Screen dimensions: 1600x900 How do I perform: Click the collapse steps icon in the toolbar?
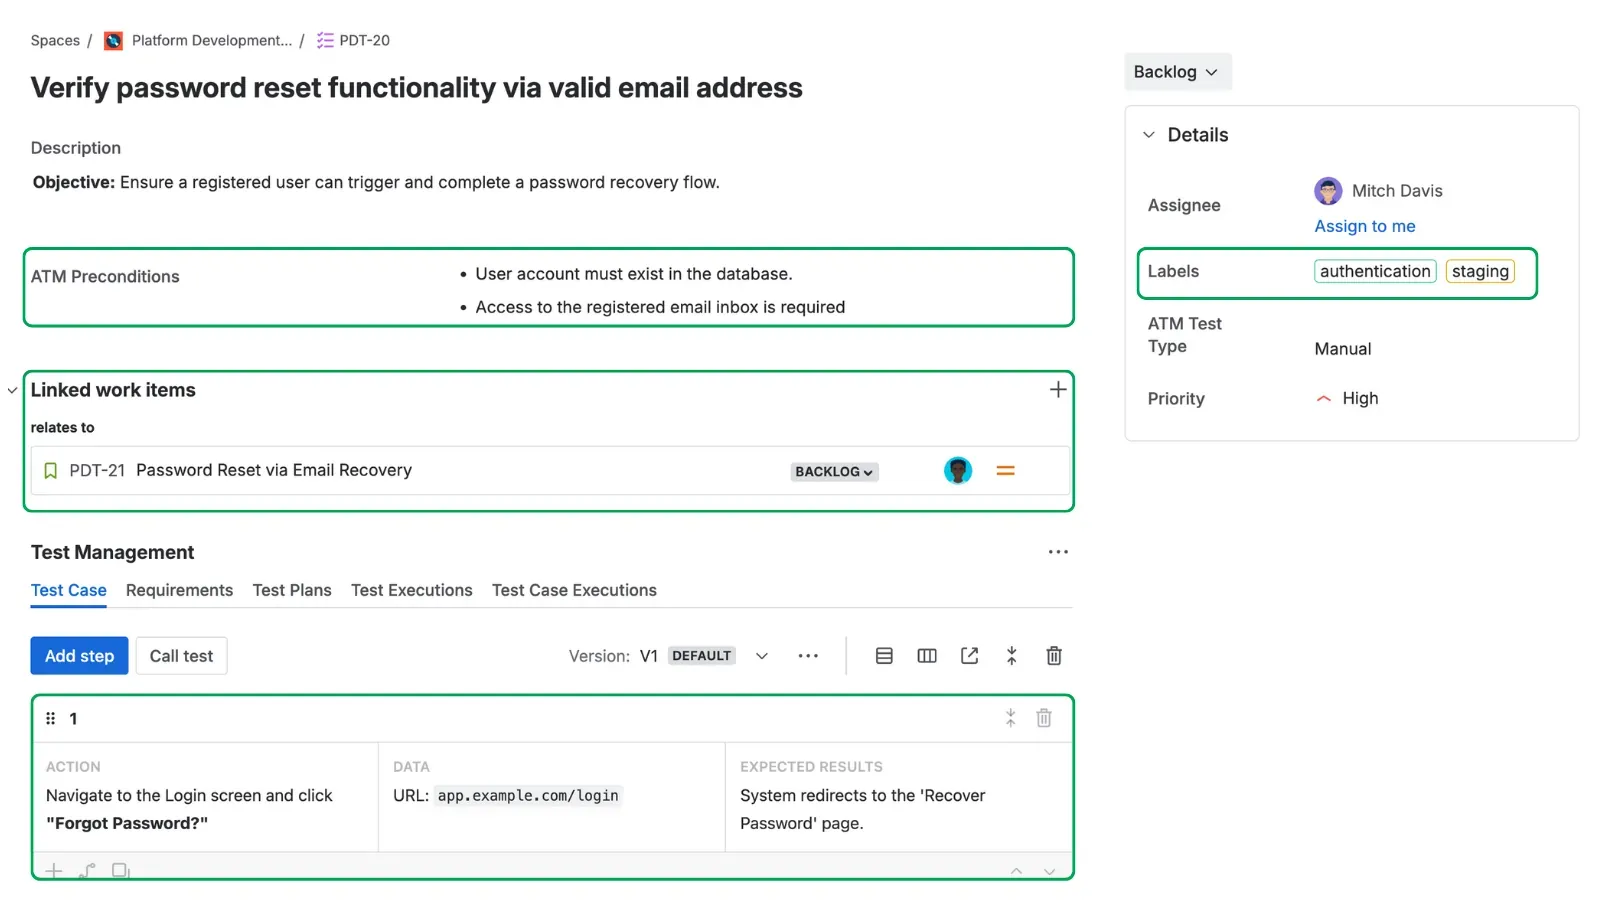(1011, 656)
